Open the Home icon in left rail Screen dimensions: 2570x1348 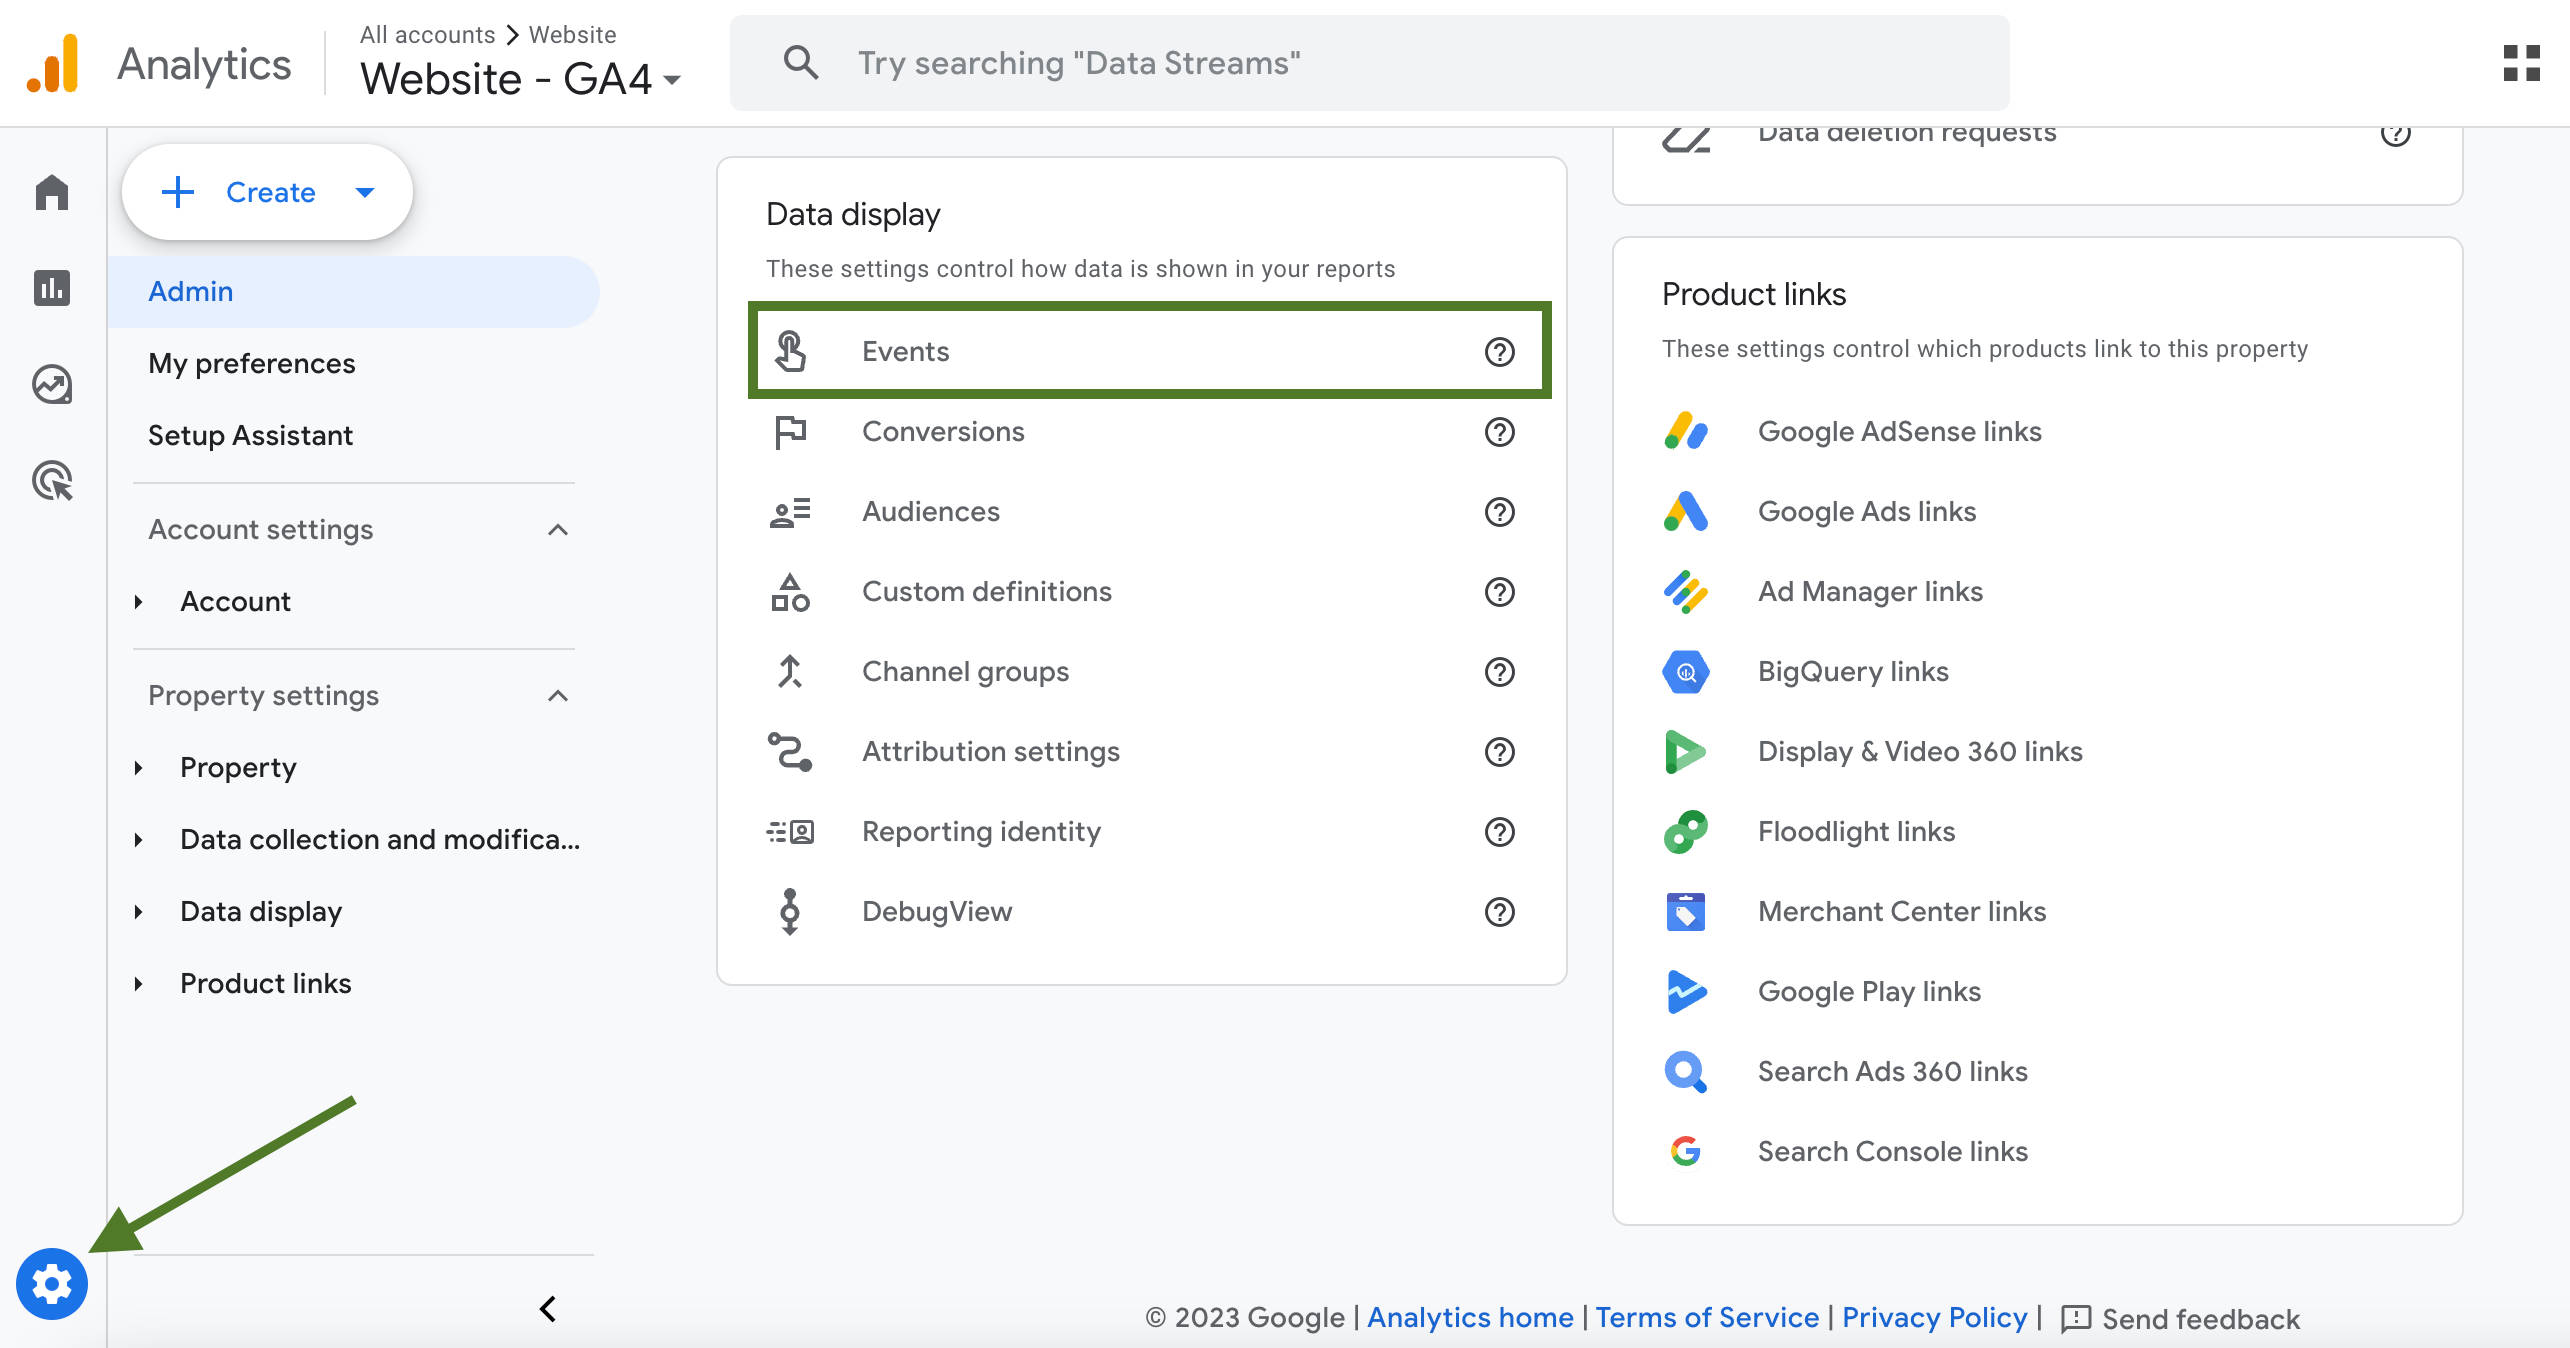pos(52,192)
